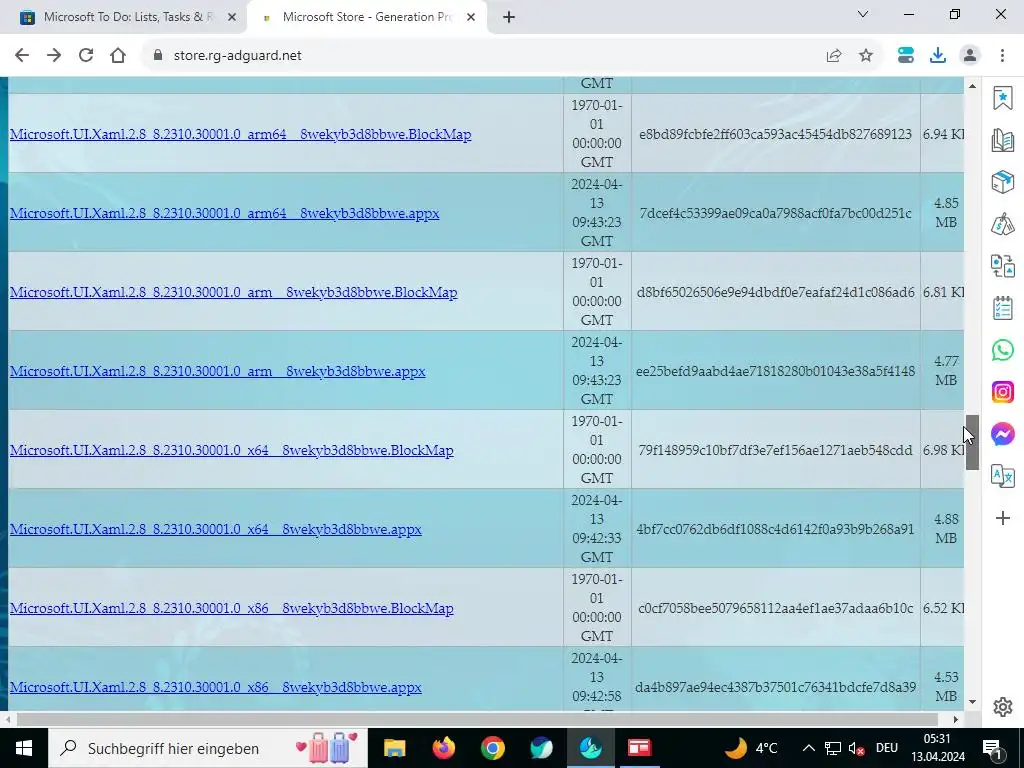Click the scroll down arrow
The width and height of the screenshot is (1024, 768).
point(972,702)
